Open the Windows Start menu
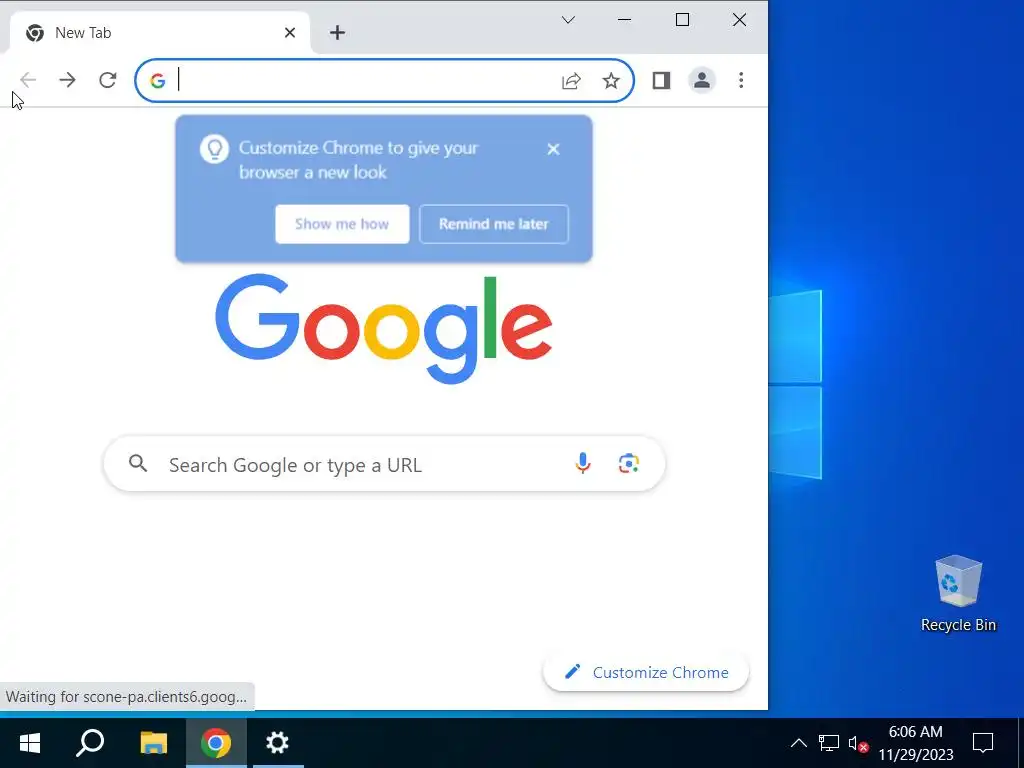Image resolution: width=1024 pixels, height=768 pixels. (x=30, y=743)
